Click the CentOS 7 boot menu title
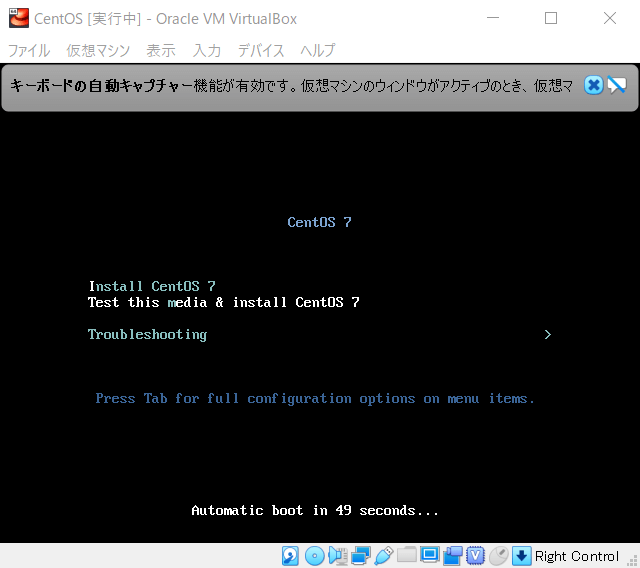640x568 pixels. coord(319,222)
